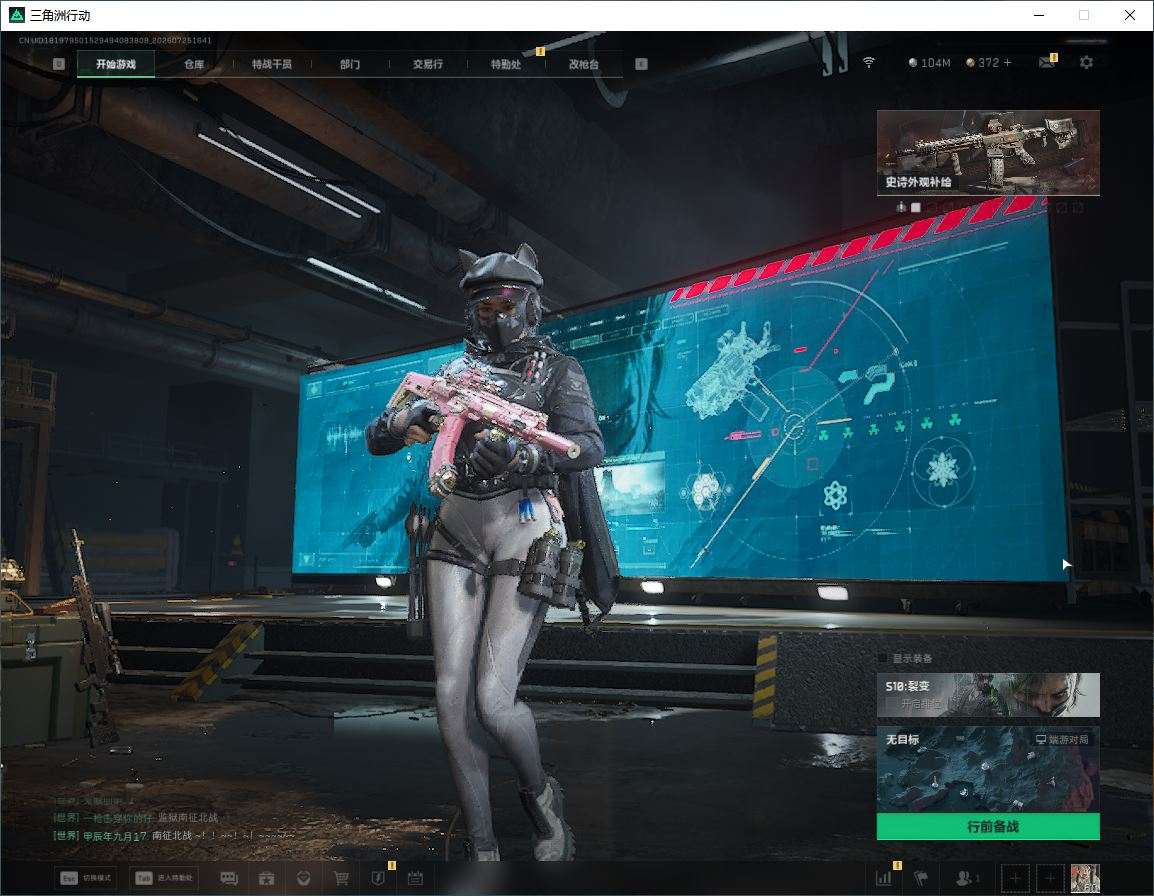This screenshot has height=896, width=1154.
Task: Open the 开始游戏 tab
Action: click(116, 64)
